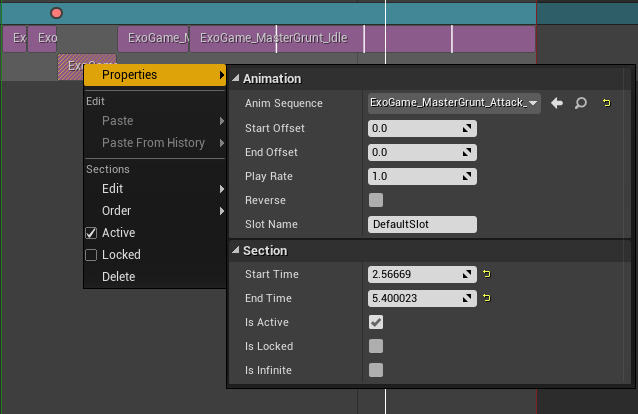This screenshot has height=414, width=638.
Task: Browse to Anim Sequence asset with magnifier
Action: tap(579, 103)
